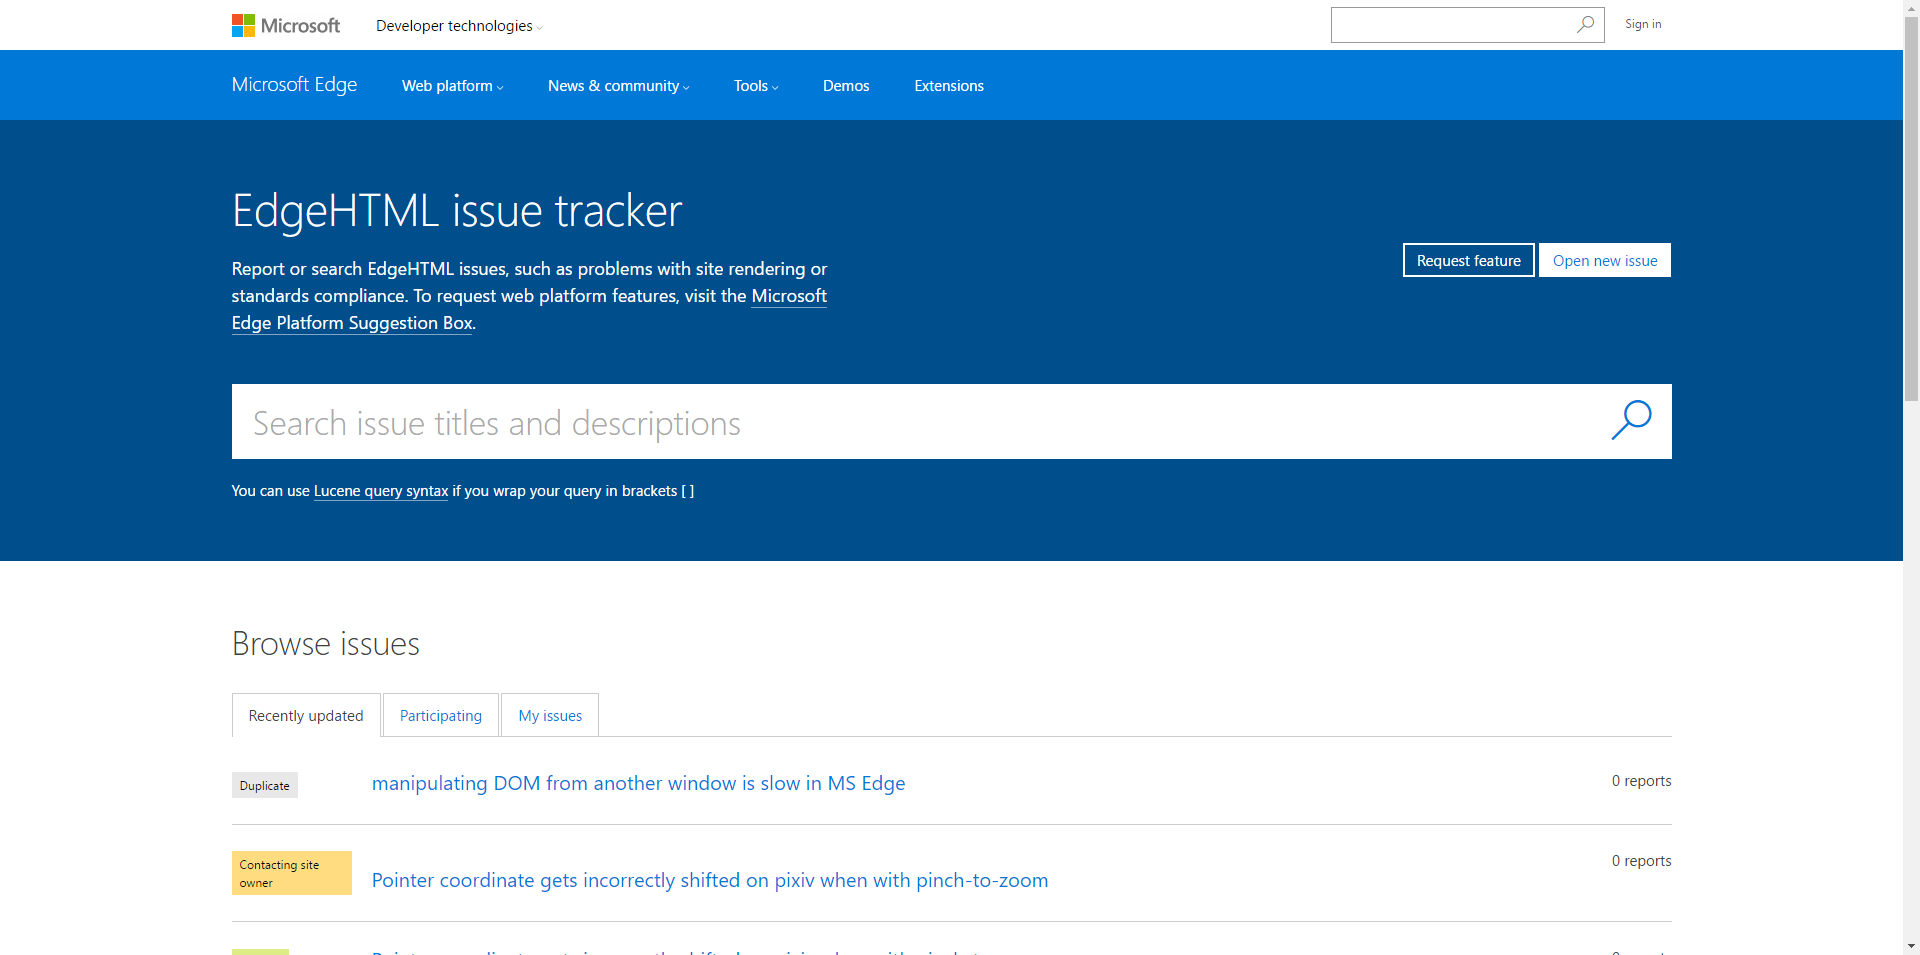Open the Web platform menu
Screen dimensions: 1920x955
(x=452, y=86)
